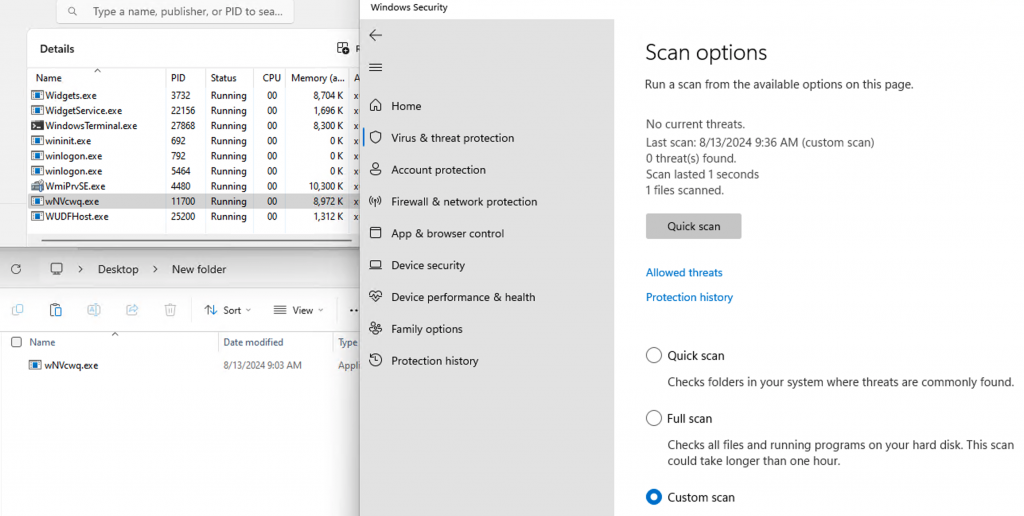Click the window icon for App control
The height and width of the screenshot is (516, 1024).
(376, 233)
